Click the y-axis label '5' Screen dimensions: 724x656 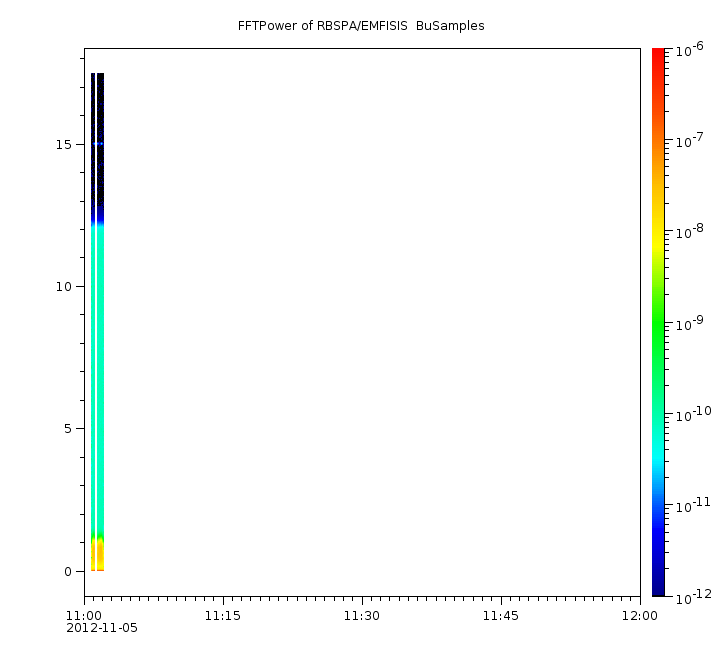pyautogui.click(x=68, y=429)
